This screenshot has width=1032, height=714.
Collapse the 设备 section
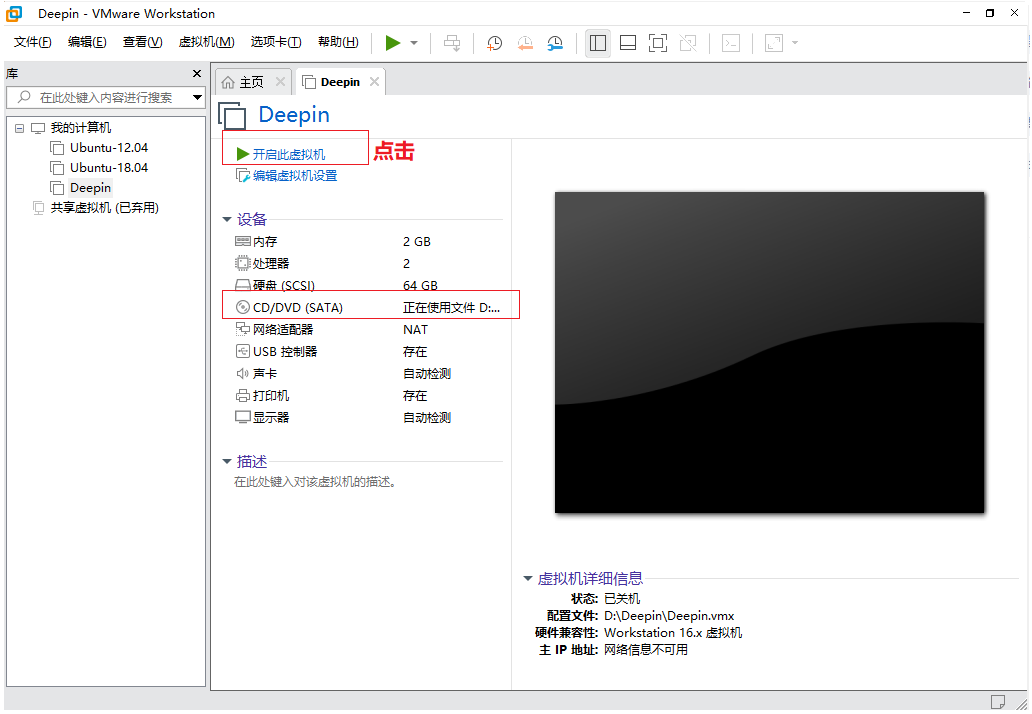click(x=227, y=220)
